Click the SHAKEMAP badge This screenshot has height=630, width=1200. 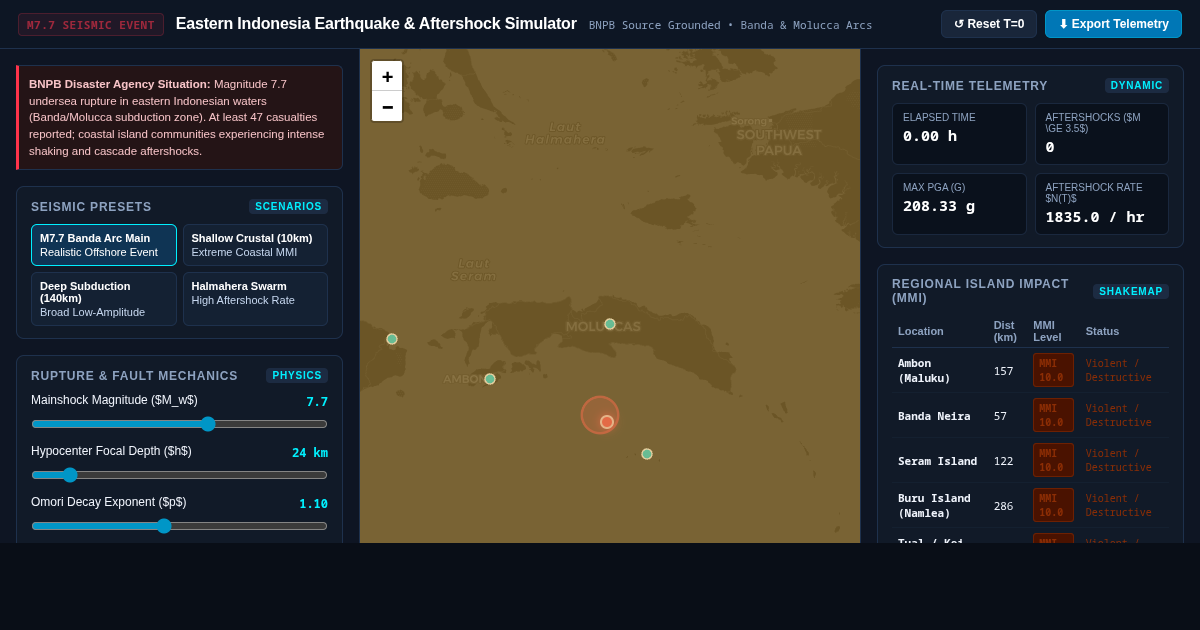(1131, 291)
